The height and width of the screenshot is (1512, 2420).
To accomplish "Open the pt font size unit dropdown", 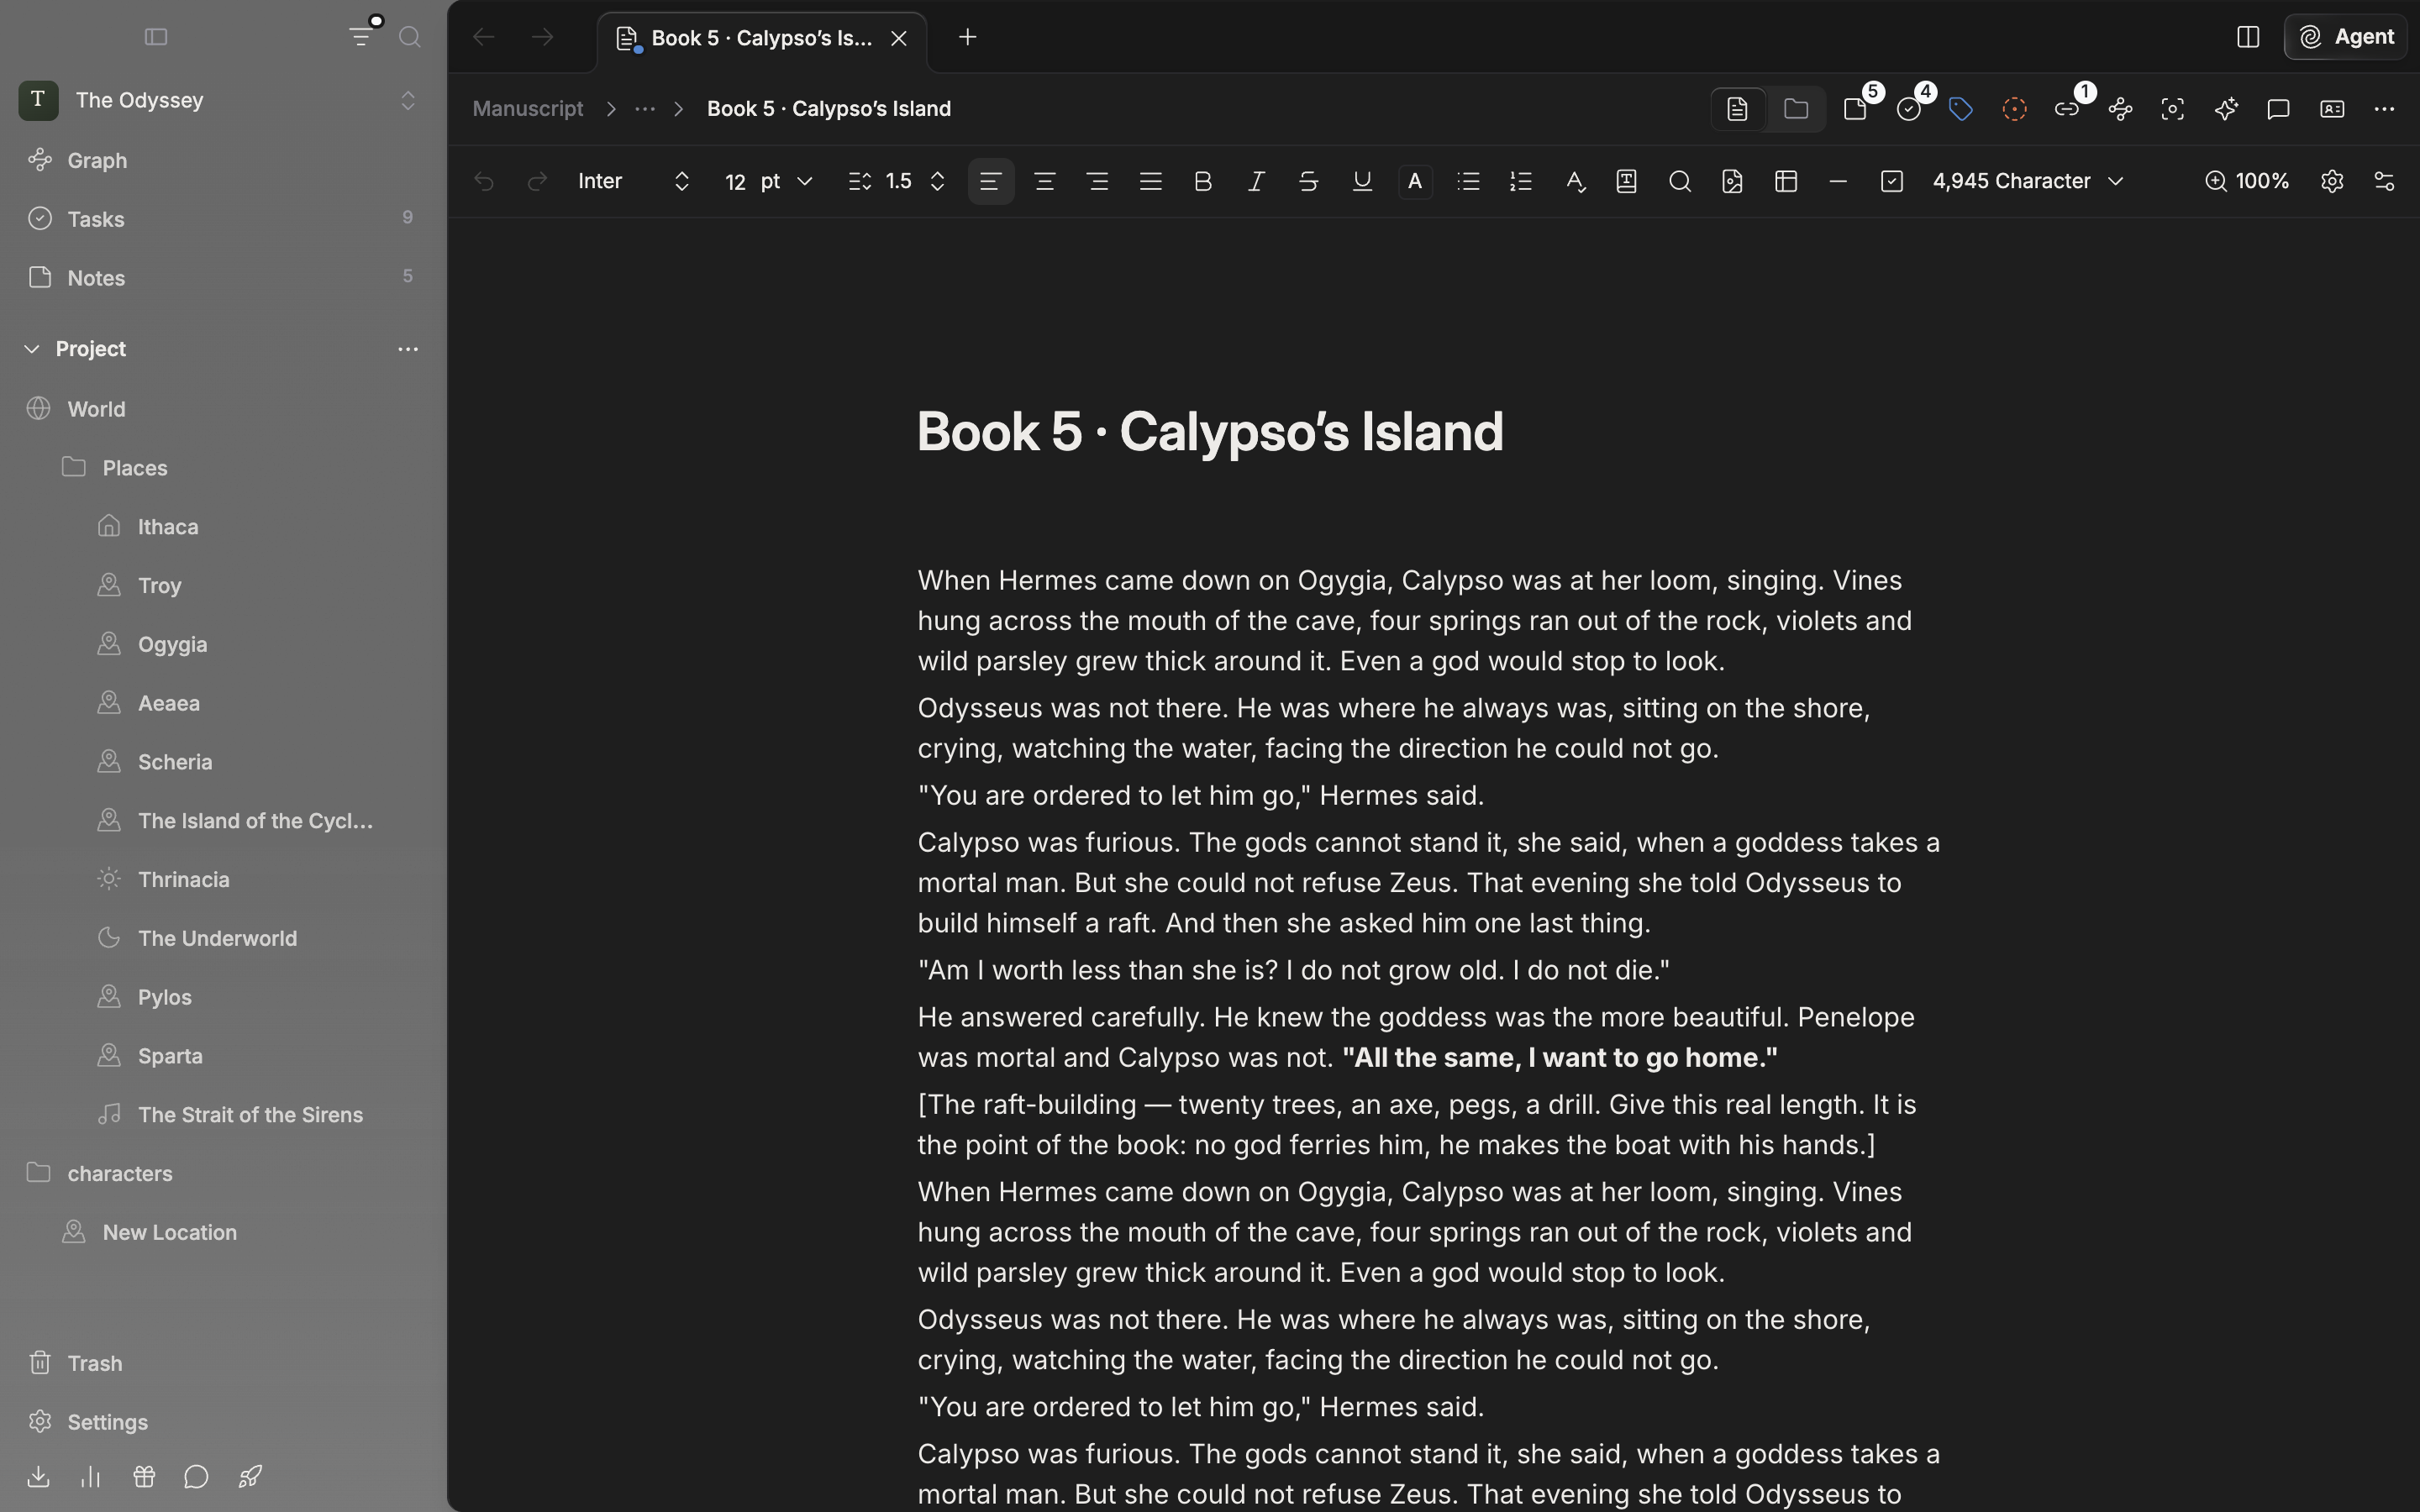I will pos(787,181).
